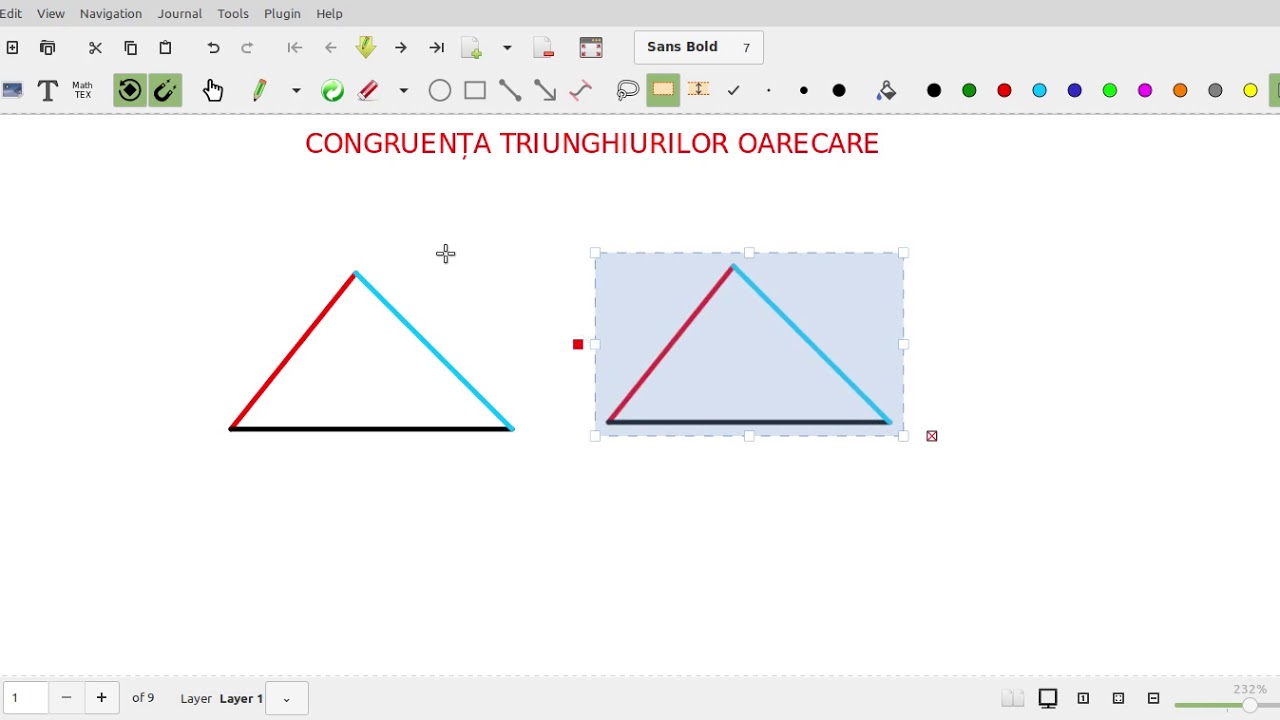The height and width of the screenshot is (720, 1280).
Task: Delete the current page icon
Action: 544,47
